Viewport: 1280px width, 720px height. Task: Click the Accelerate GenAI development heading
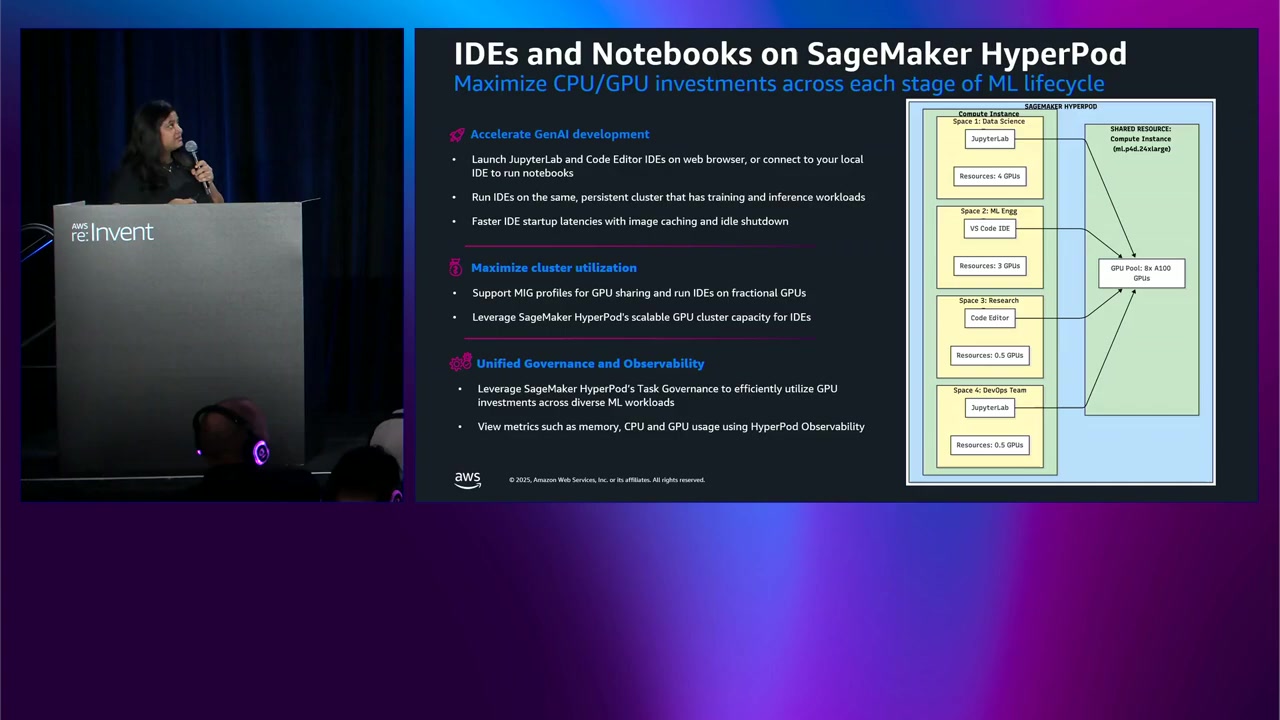pos(560,134)
